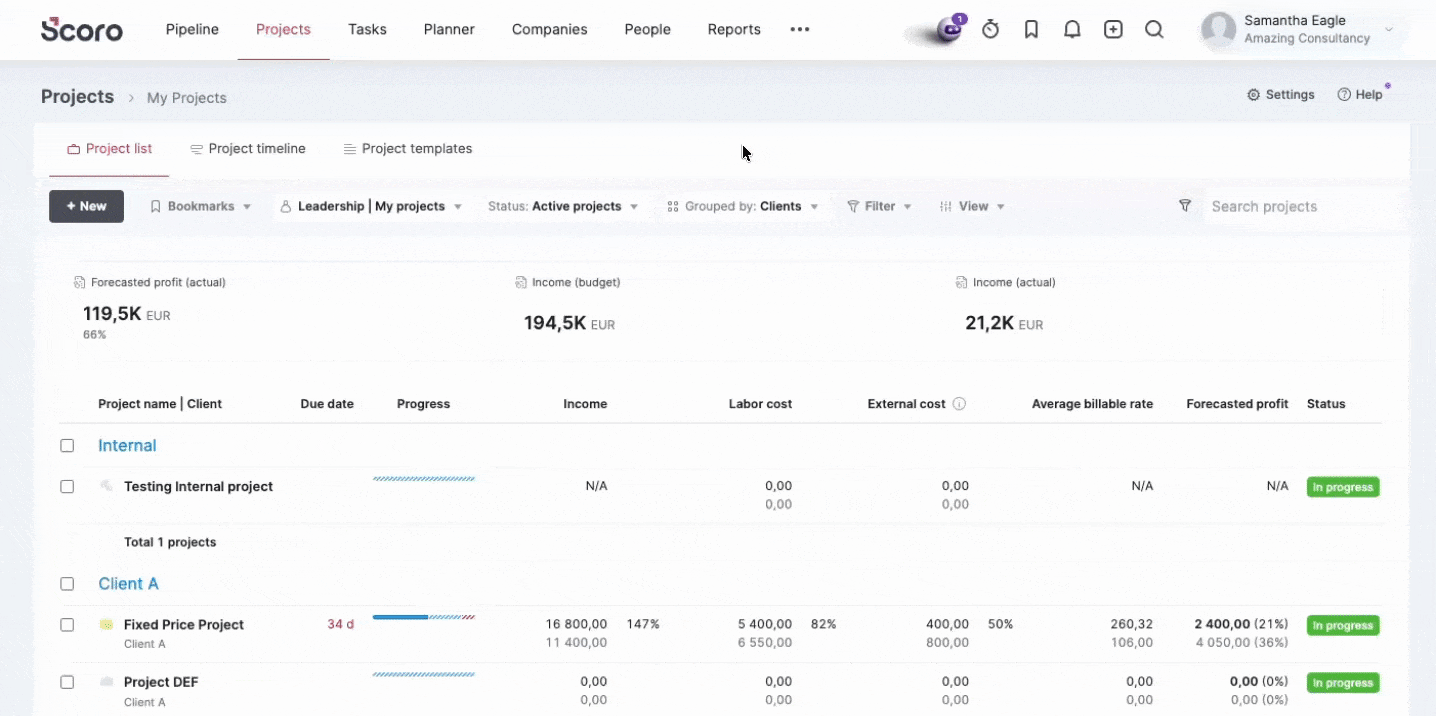
Task: Click the quick add plus icon
Action: tap(1113, 30)
